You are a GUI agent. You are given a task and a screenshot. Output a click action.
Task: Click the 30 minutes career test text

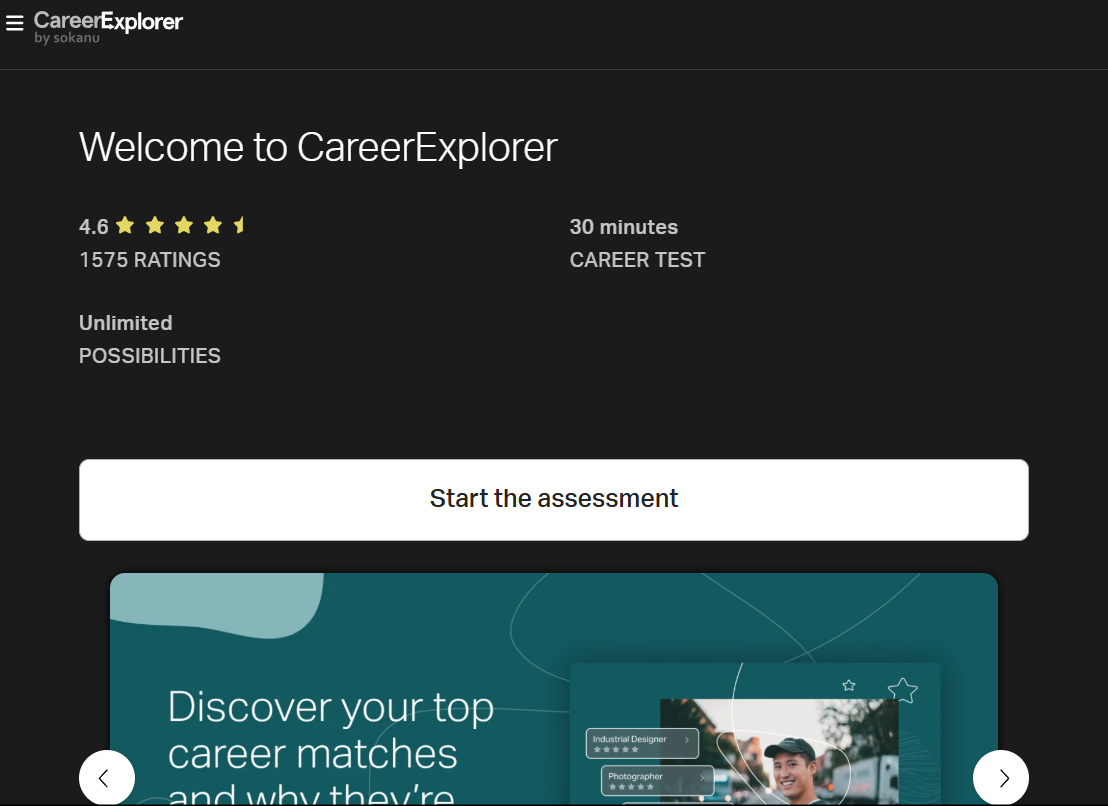[x=624, y=227]
